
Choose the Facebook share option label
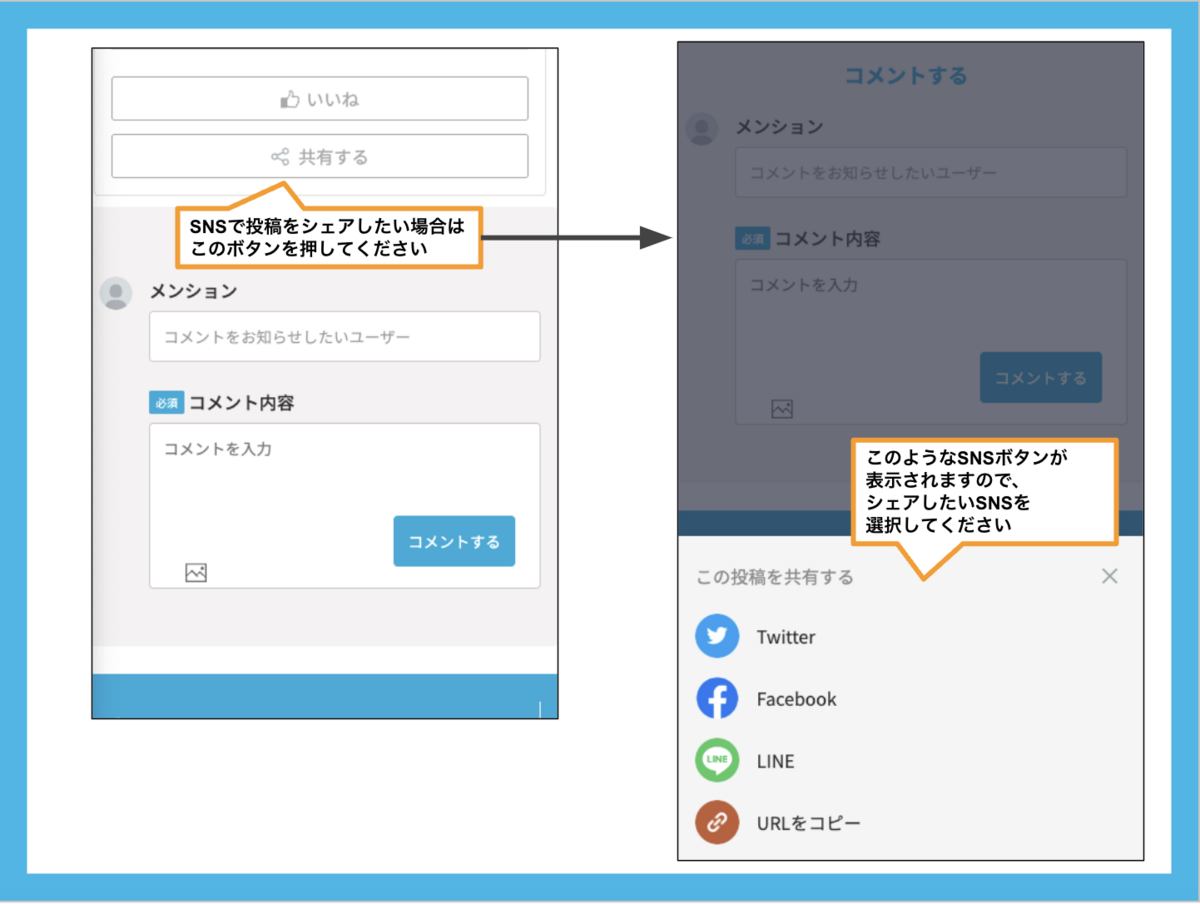(796, 699)
